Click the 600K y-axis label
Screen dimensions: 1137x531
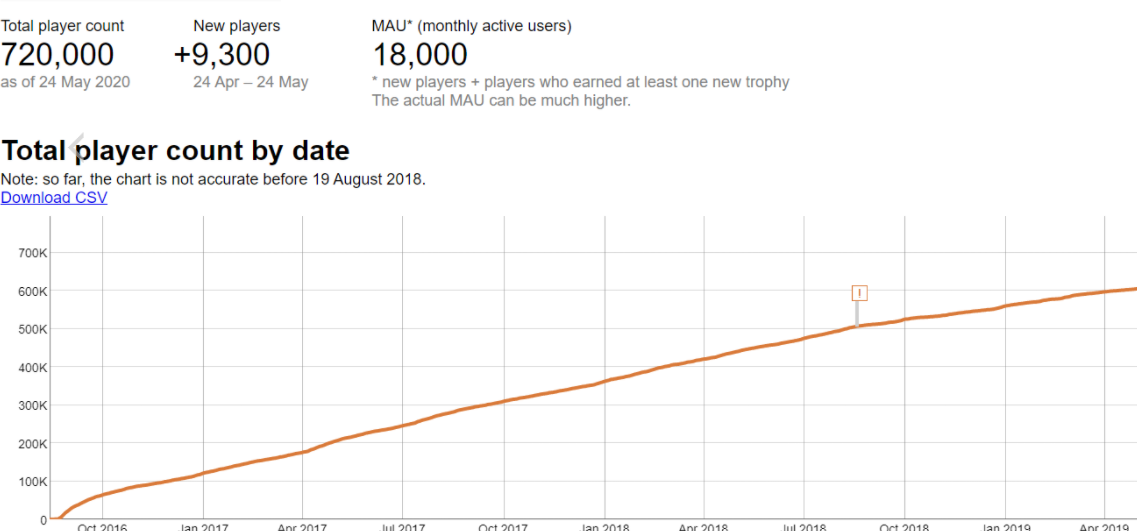tap(34, 291)
